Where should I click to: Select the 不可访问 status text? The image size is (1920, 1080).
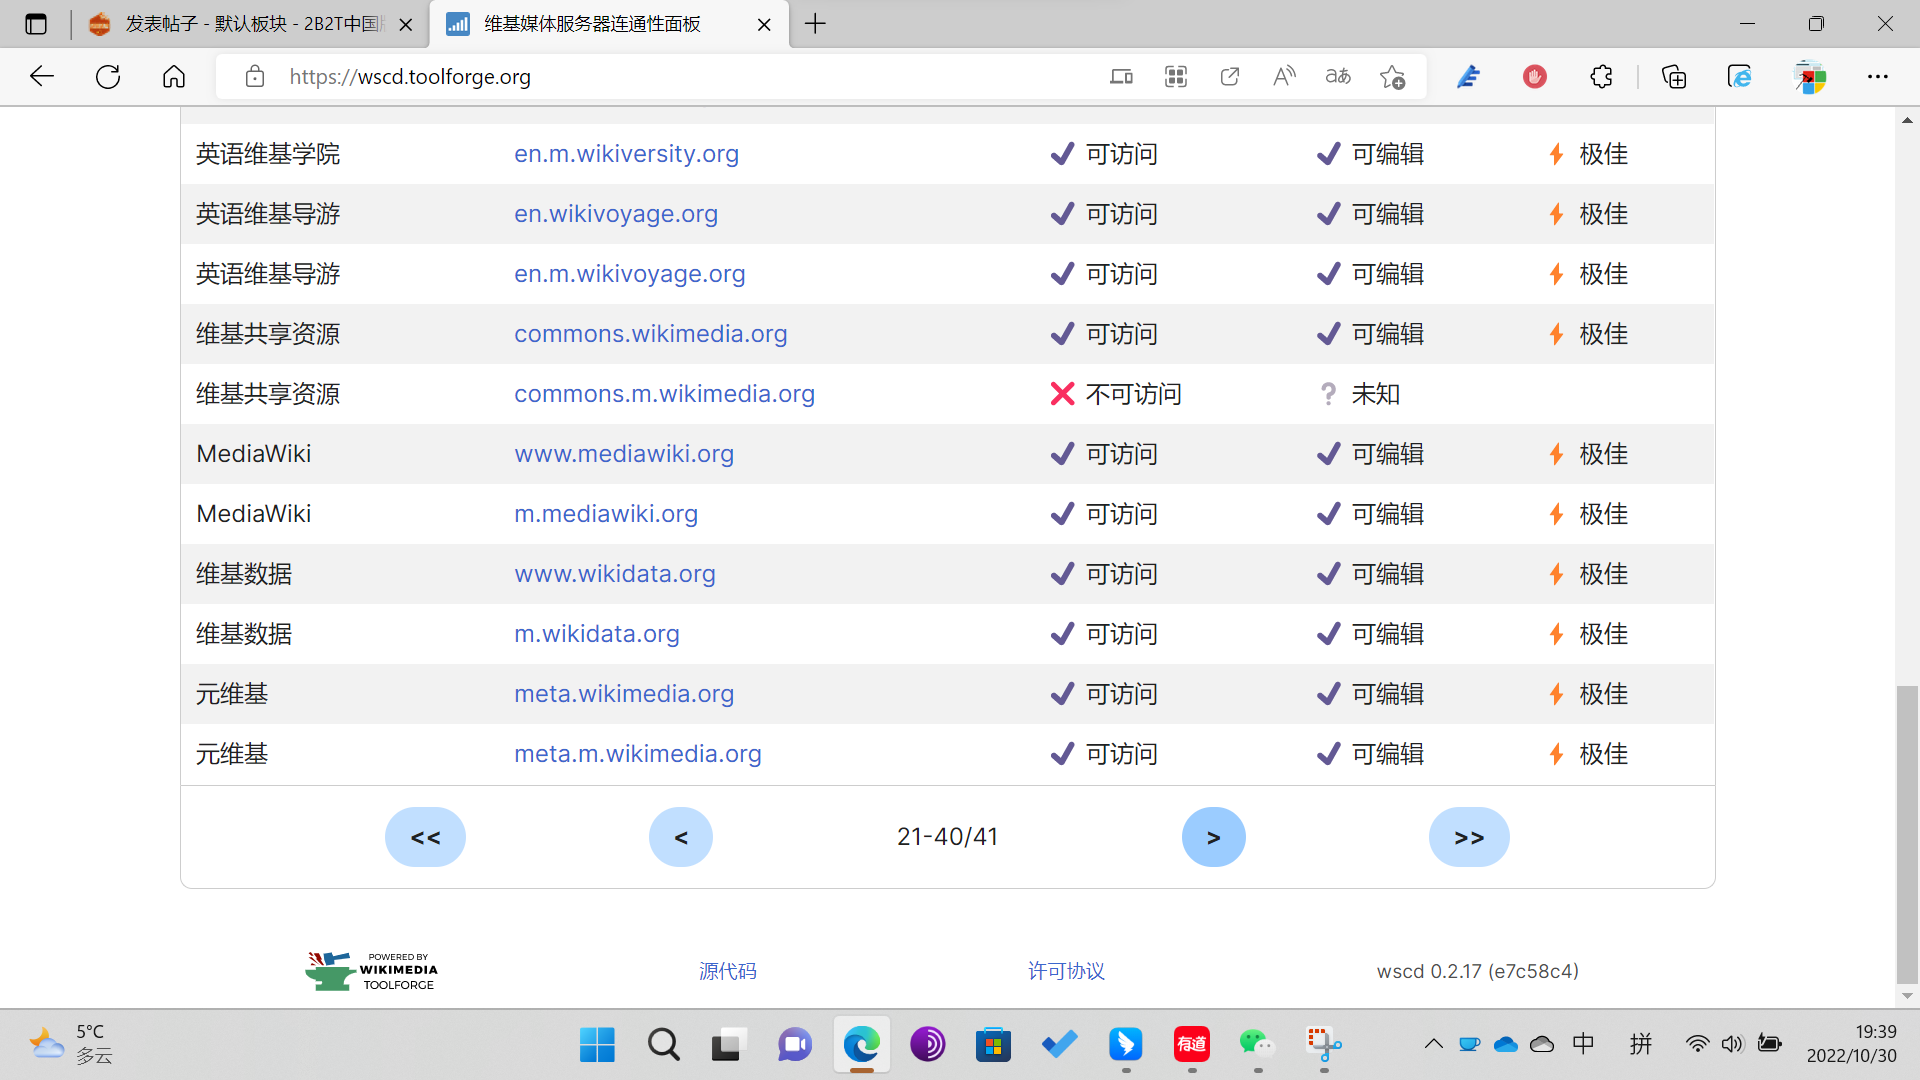(1134, 394)
